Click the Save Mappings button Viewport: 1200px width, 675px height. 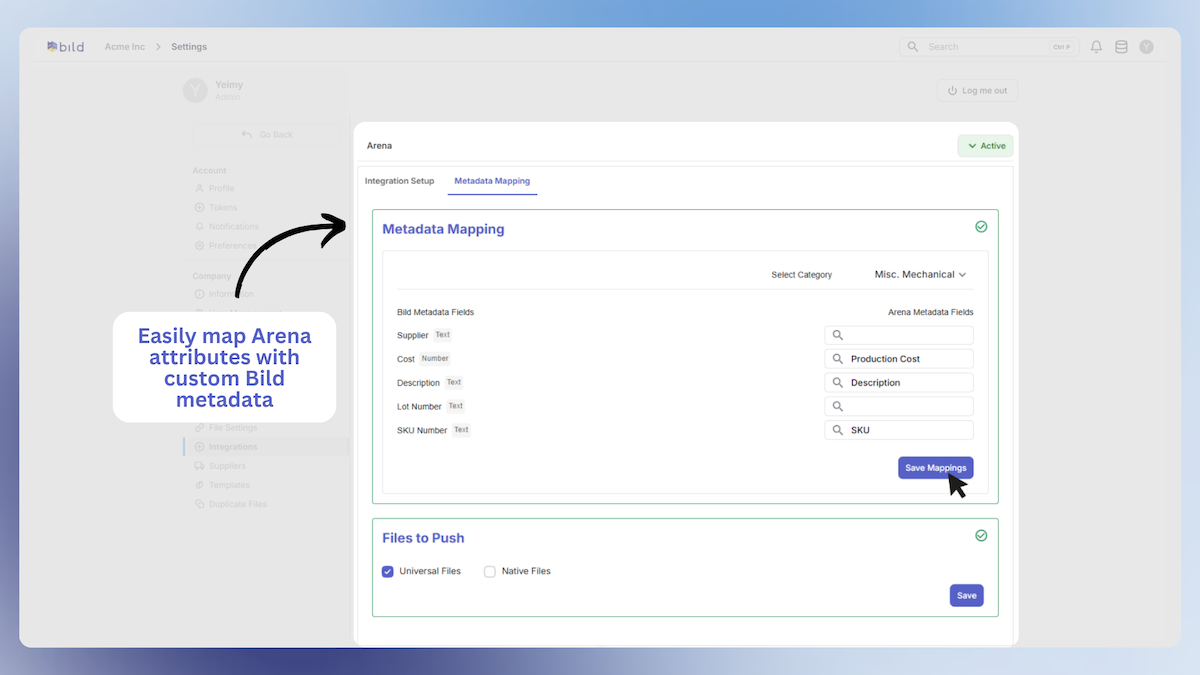coord(935,468)
